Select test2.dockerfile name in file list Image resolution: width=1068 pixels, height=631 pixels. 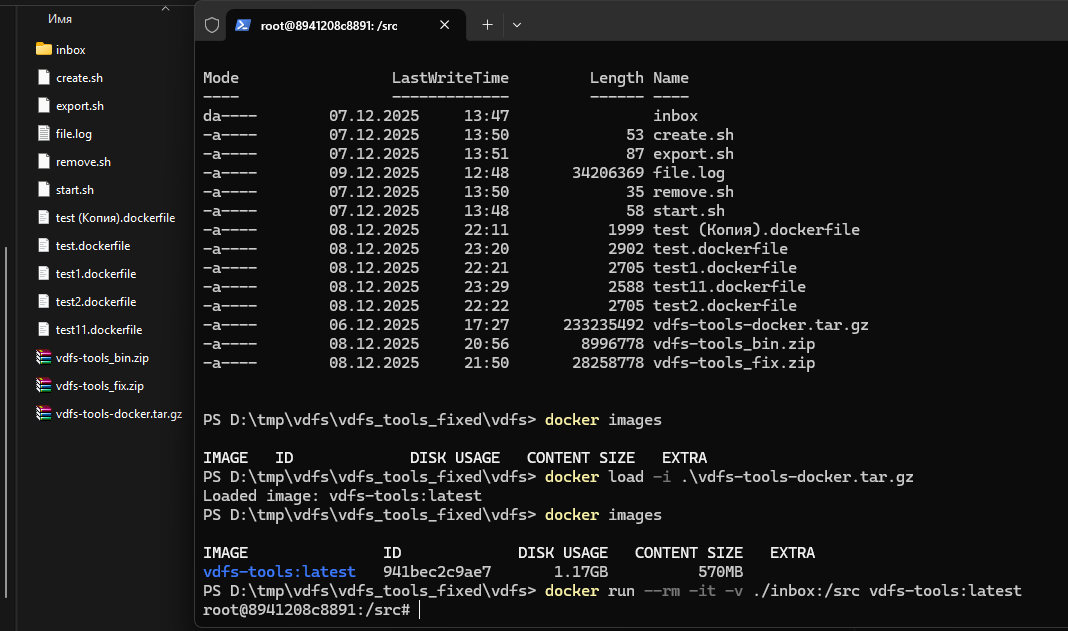96,301
